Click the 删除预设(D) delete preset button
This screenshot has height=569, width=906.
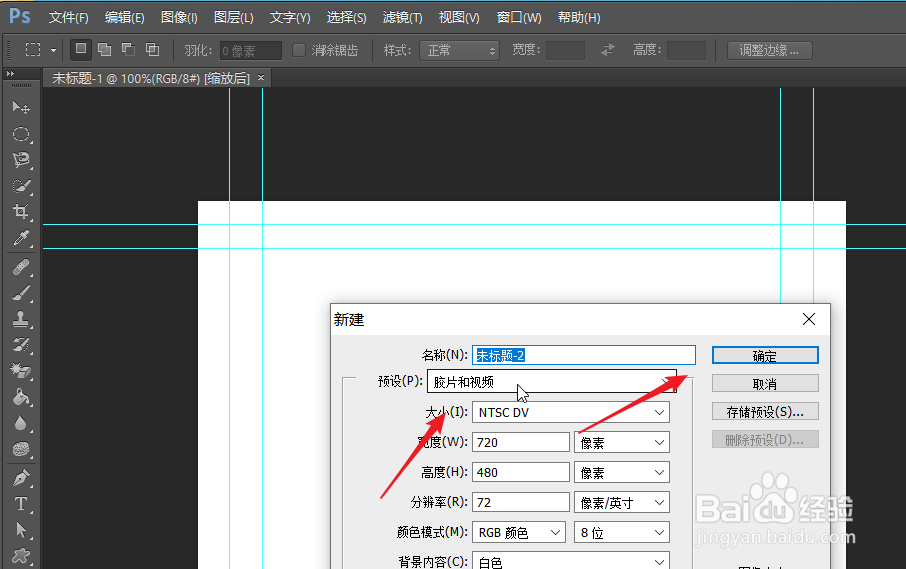point(765,440)
